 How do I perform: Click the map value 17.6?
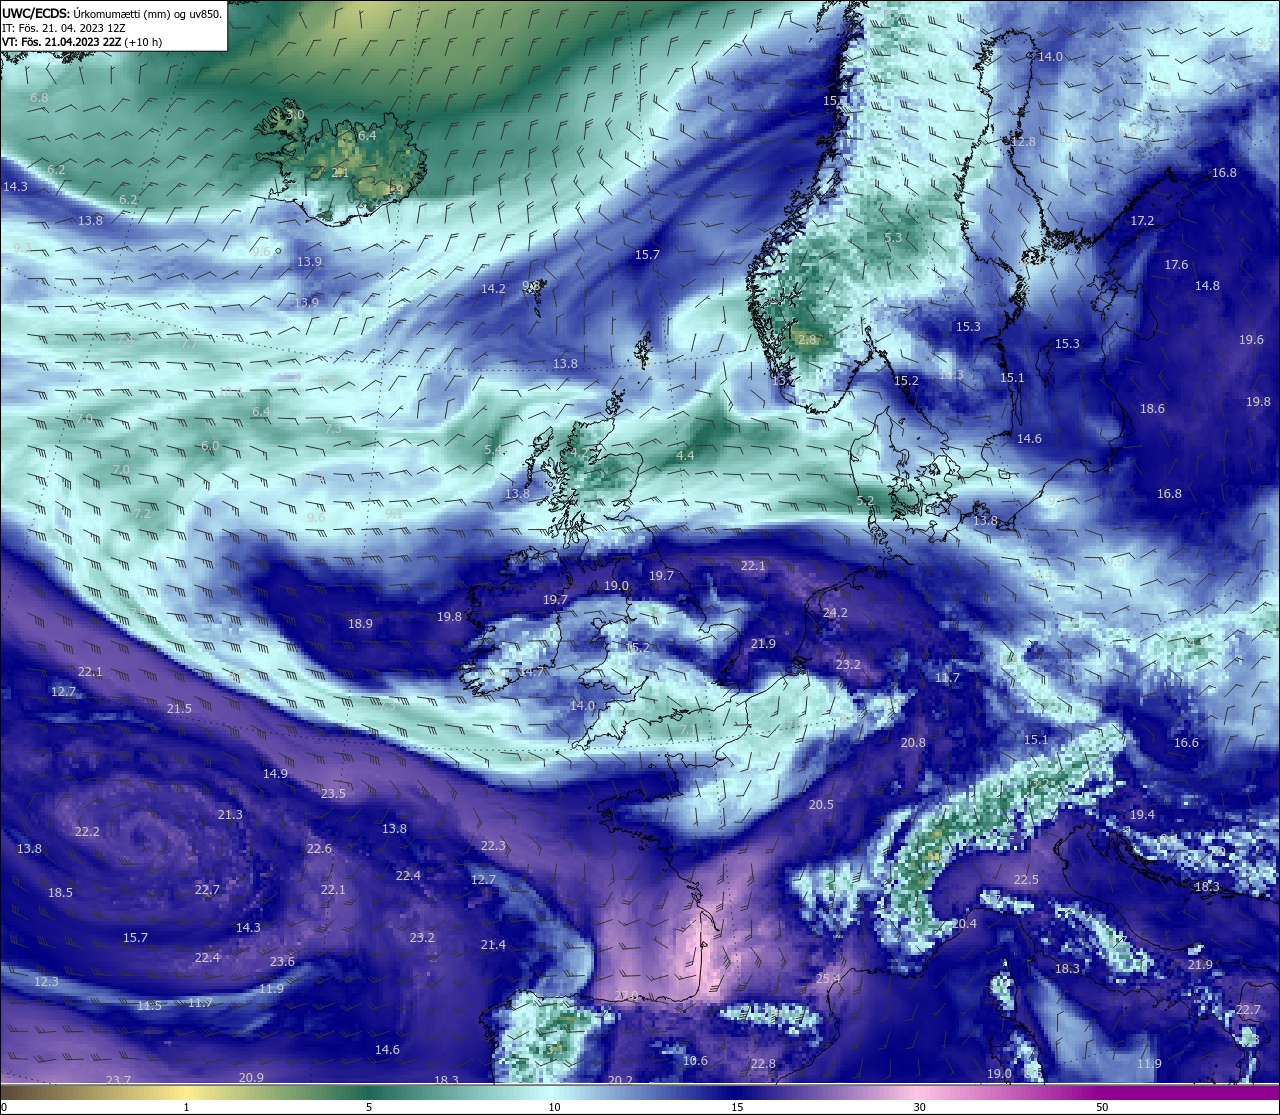click(x=1176, y=265)
